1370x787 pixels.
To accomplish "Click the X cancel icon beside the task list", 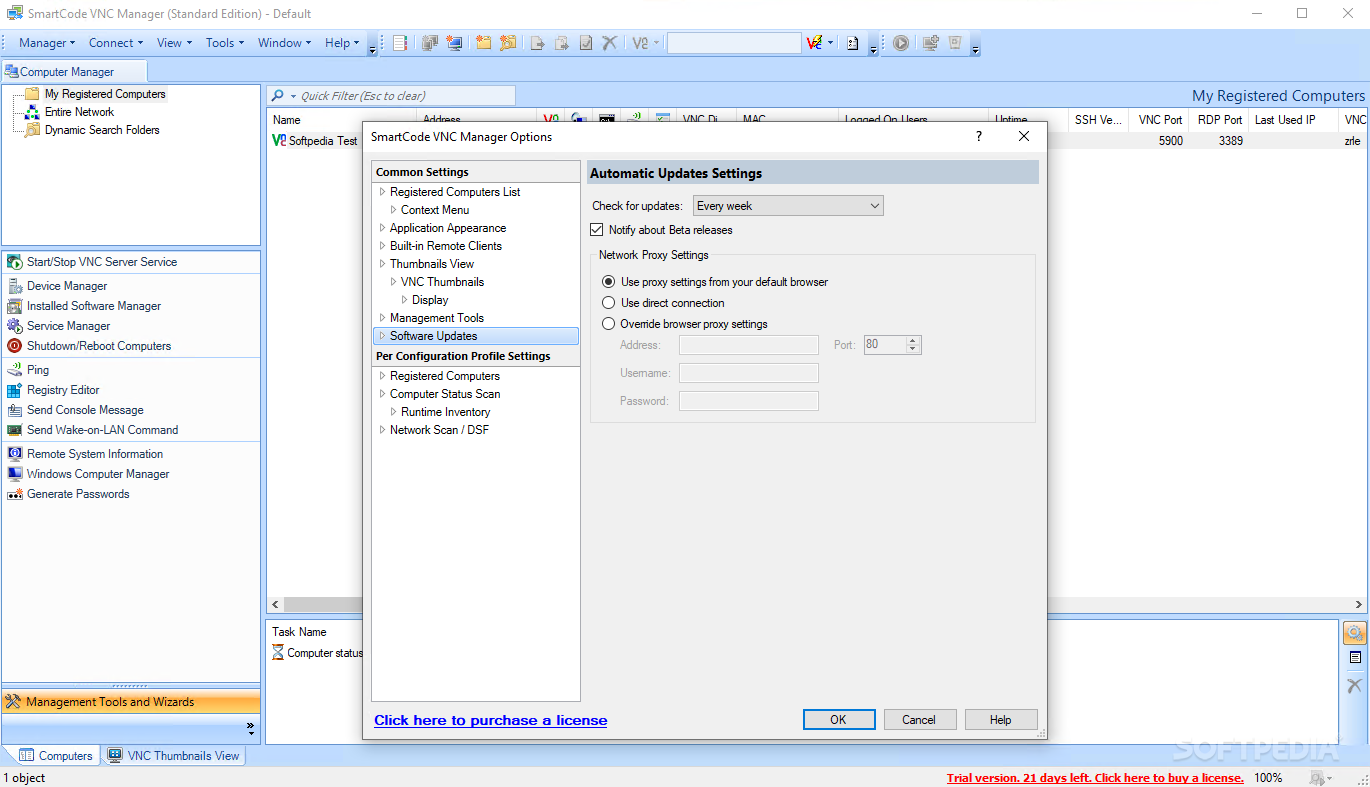I will point(1355,686).
